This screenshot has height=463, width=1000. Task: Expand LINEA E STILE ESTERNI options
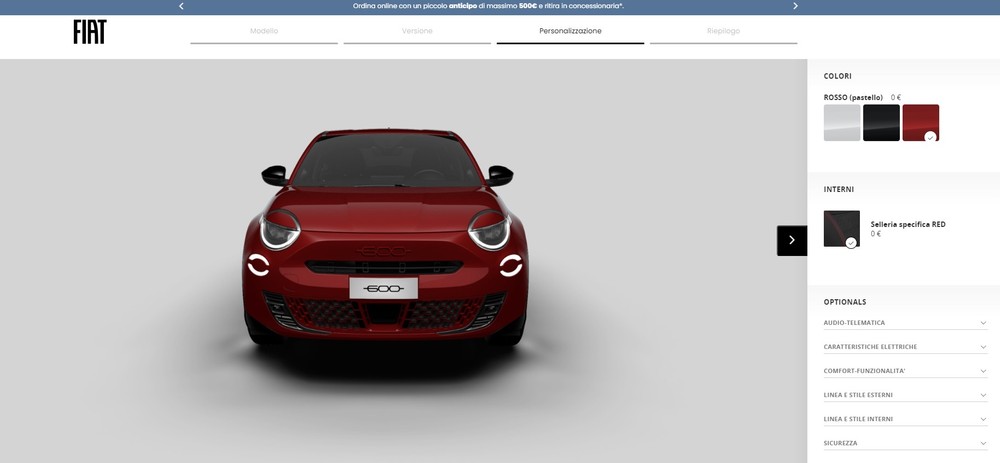[x=906, y=395]
